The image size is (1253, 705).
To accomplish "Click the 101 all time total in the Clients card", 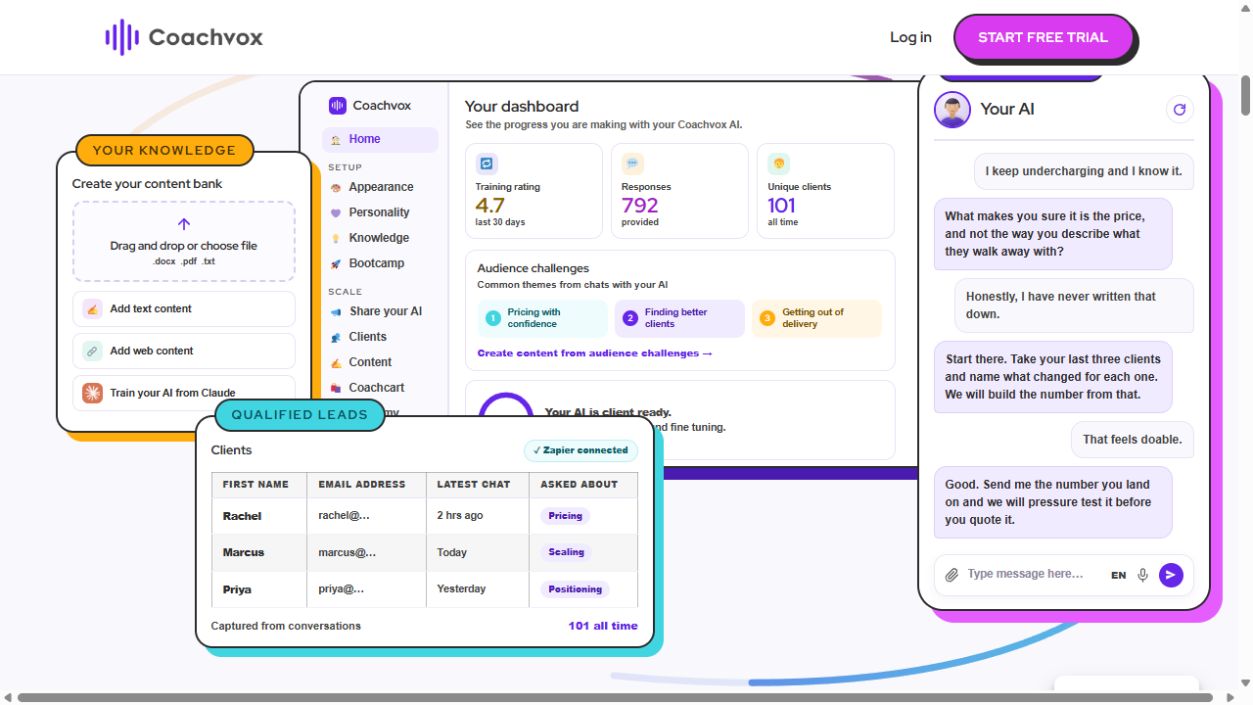I will pyautogui.click(x=603, y=626).
